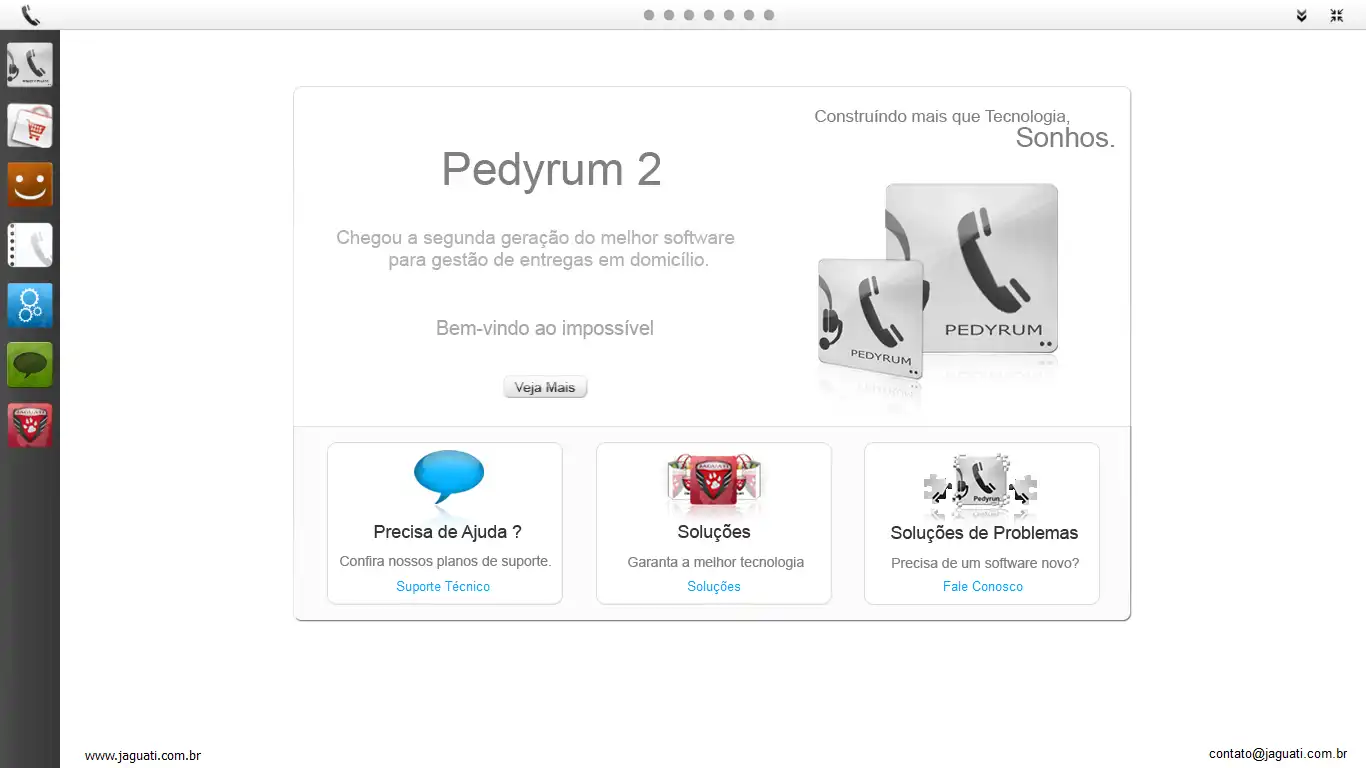The width and height of the screenshot is (1366, 768).
Task: Open the Suporte Técnico link
Action: pos(443,587)
